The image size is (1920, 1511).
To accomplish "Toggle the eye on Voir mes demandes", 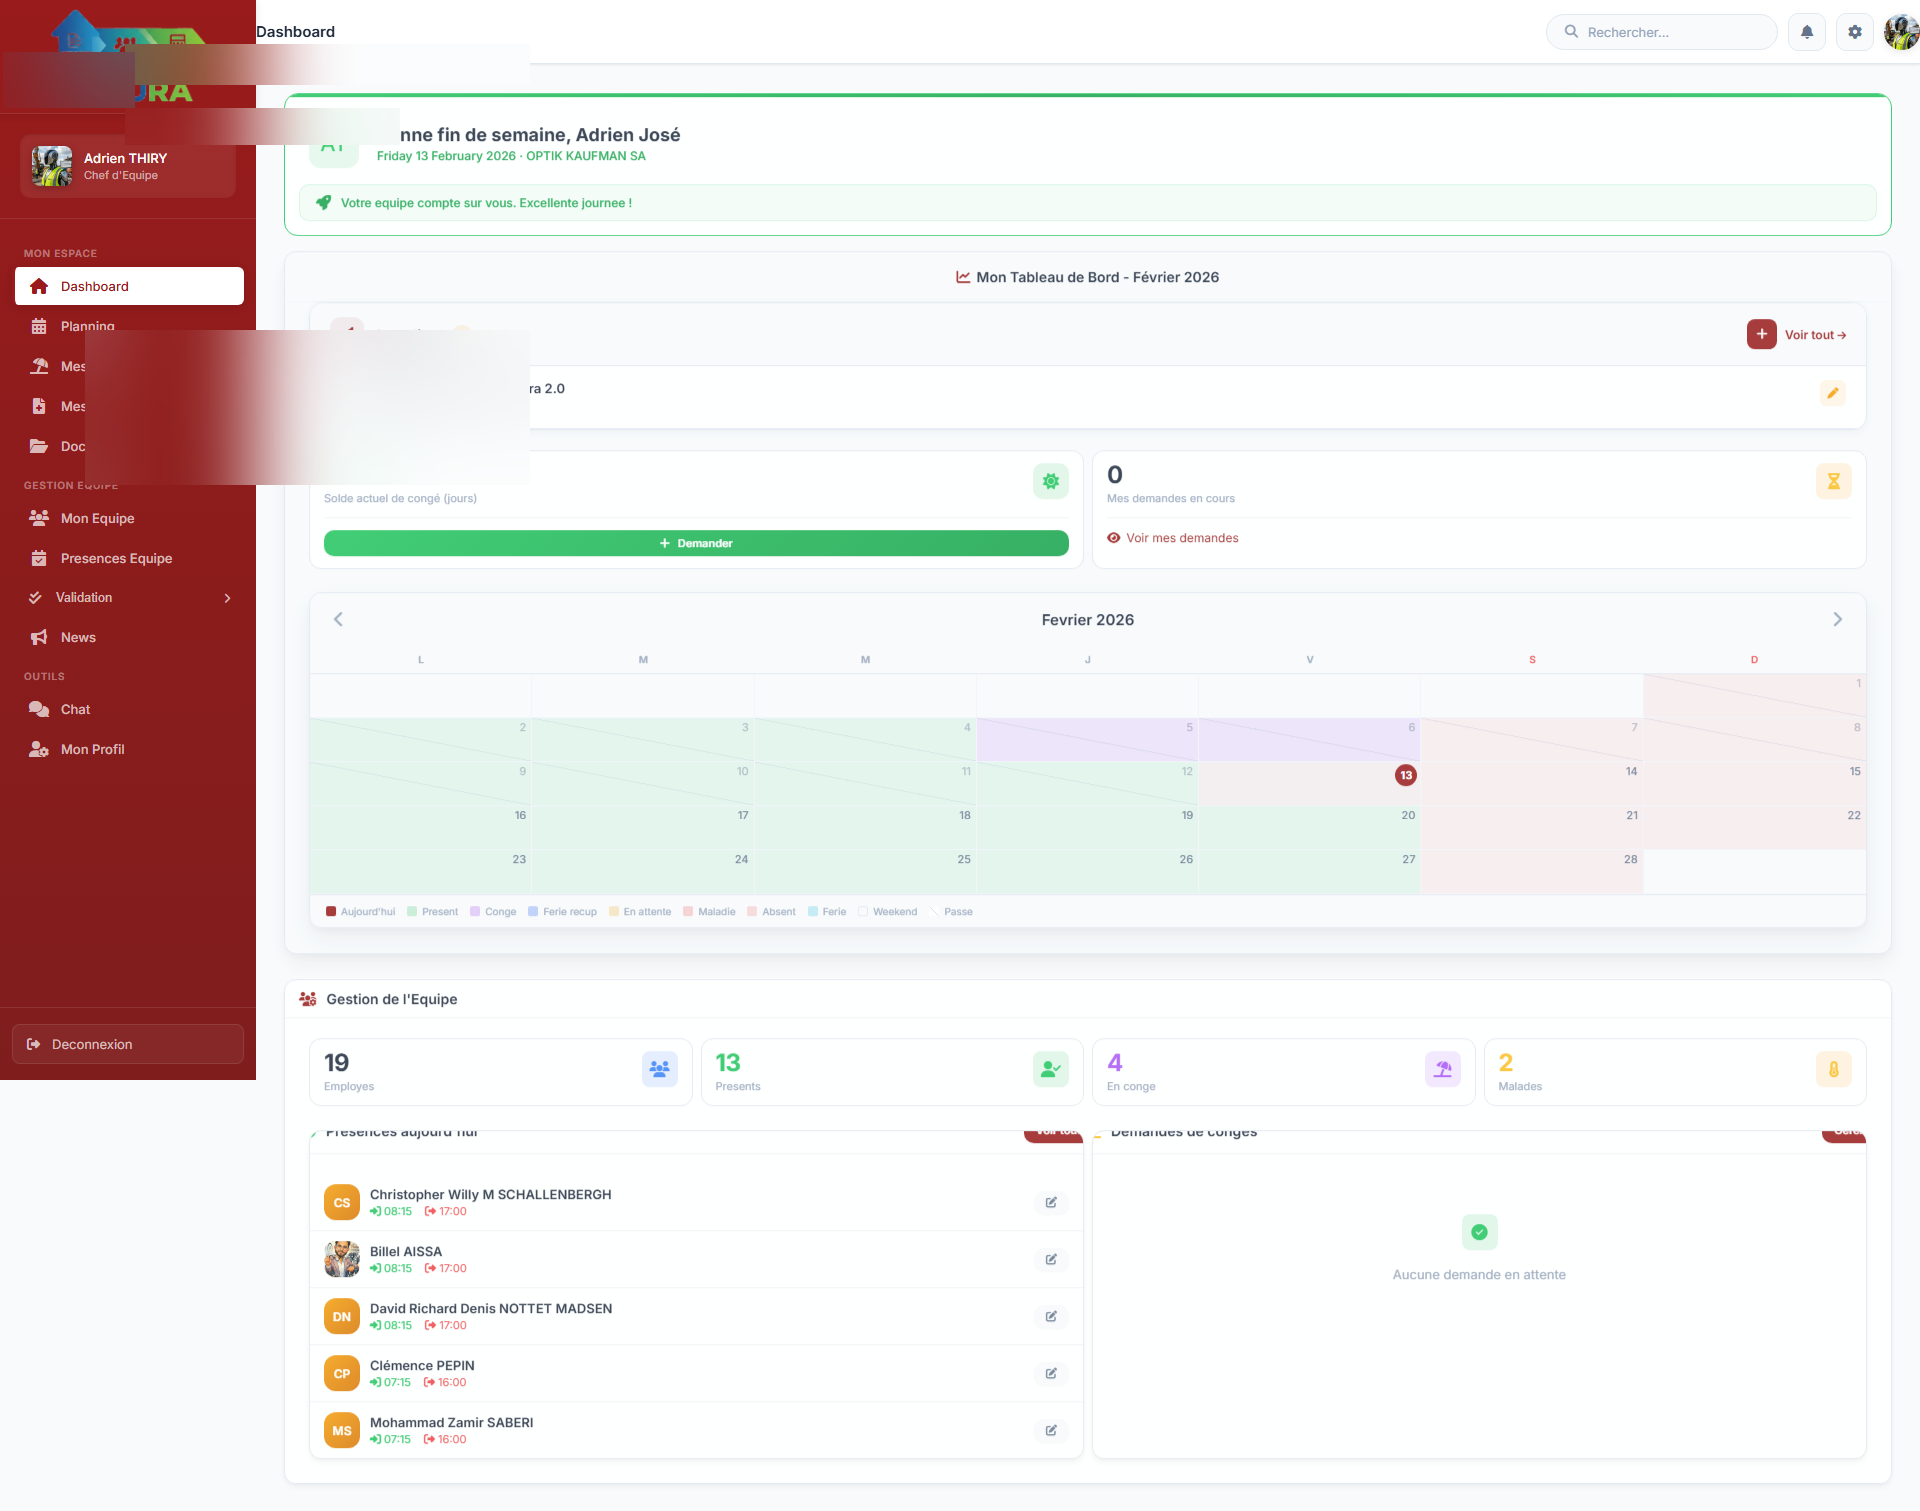I will coord(1114,538).
